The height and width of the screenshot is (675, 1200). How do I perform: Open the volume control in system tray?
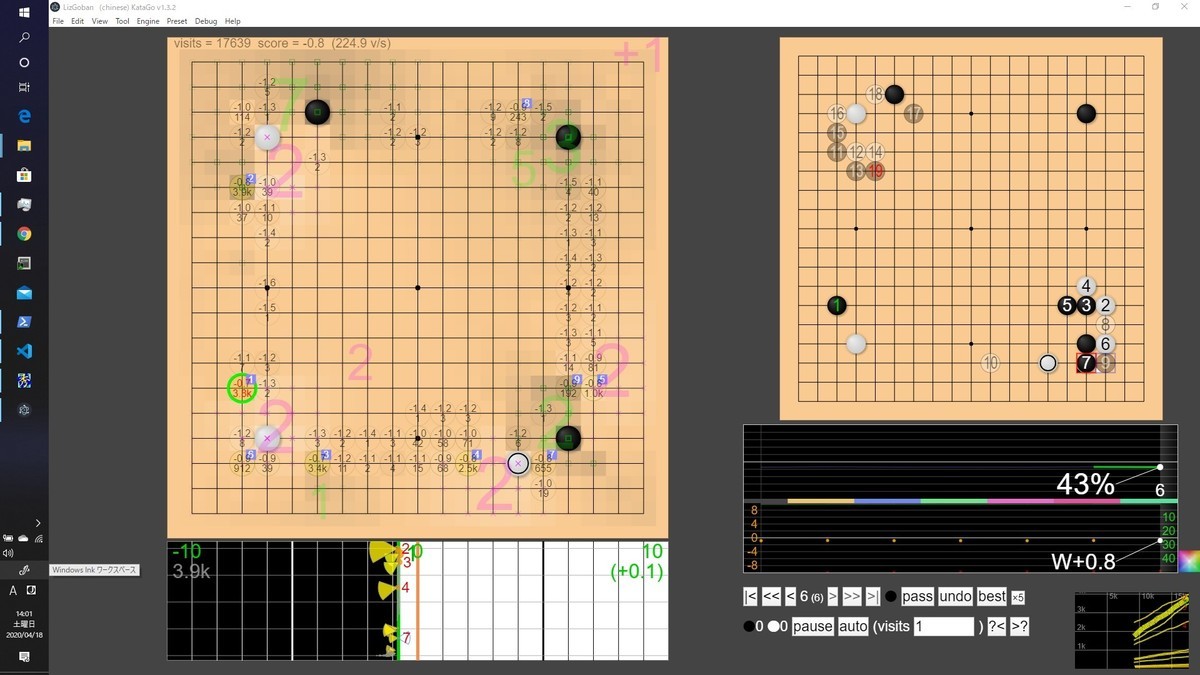click(9, 552)
